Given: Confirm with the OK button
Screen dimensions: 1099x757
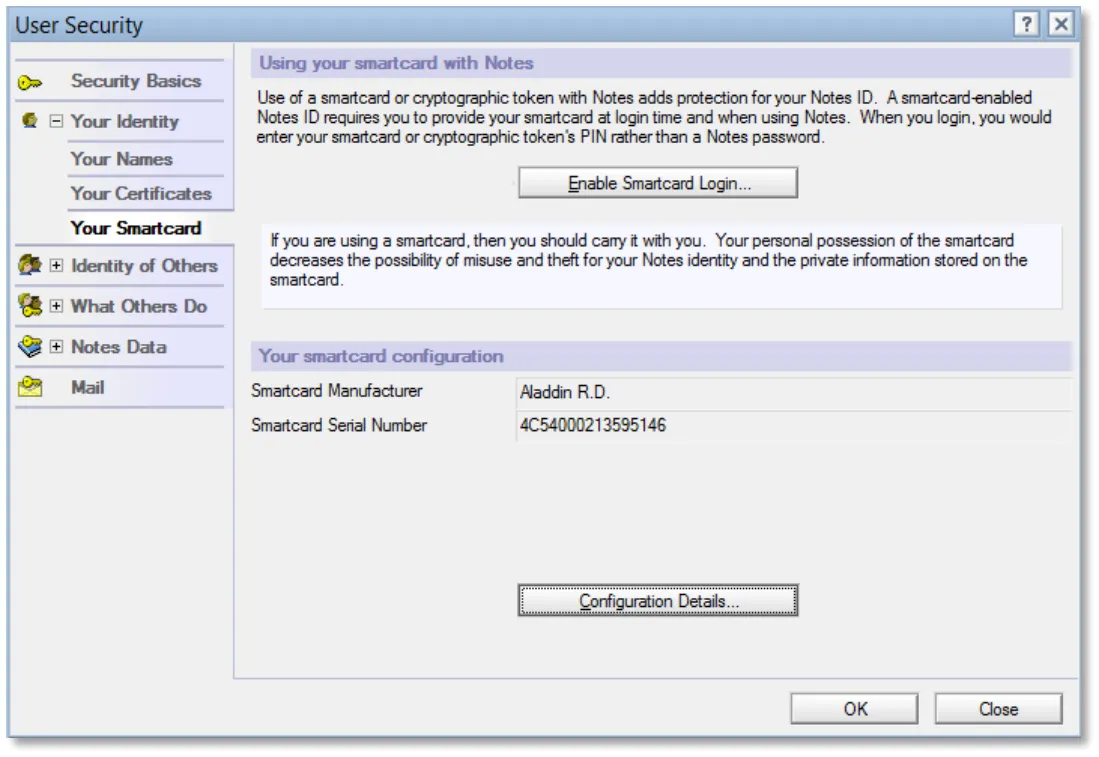Looking at the screenshot, I should [854, 709].
